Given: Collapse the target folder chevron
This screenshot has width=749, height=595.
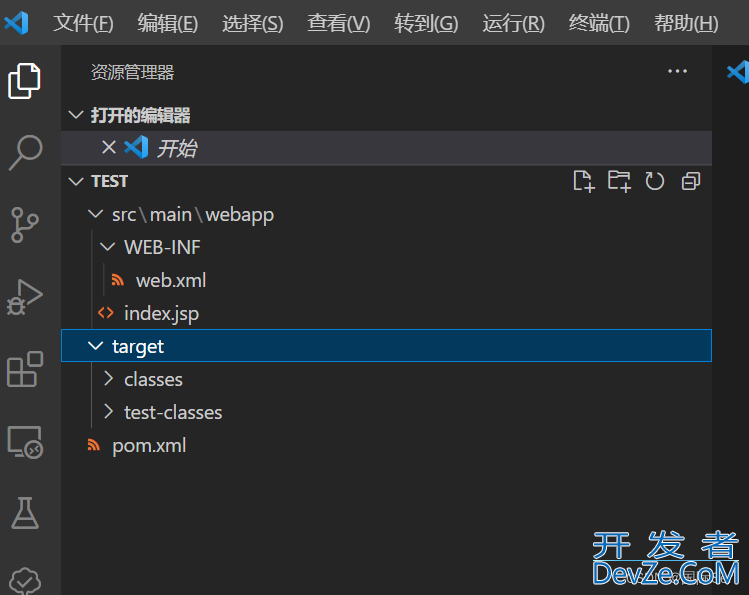Looking at the screenshot, I should coord(96,346).
